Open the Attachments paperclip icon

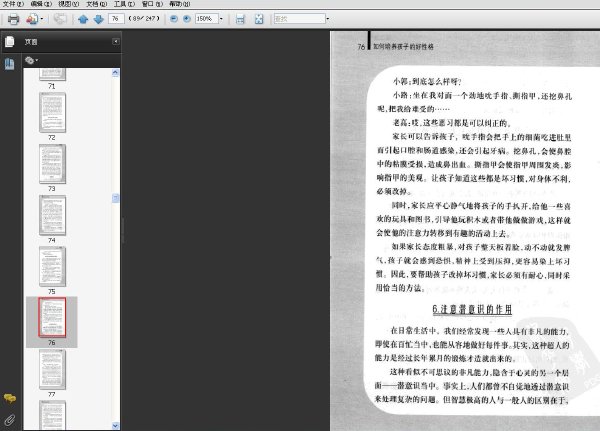(10, 420)
